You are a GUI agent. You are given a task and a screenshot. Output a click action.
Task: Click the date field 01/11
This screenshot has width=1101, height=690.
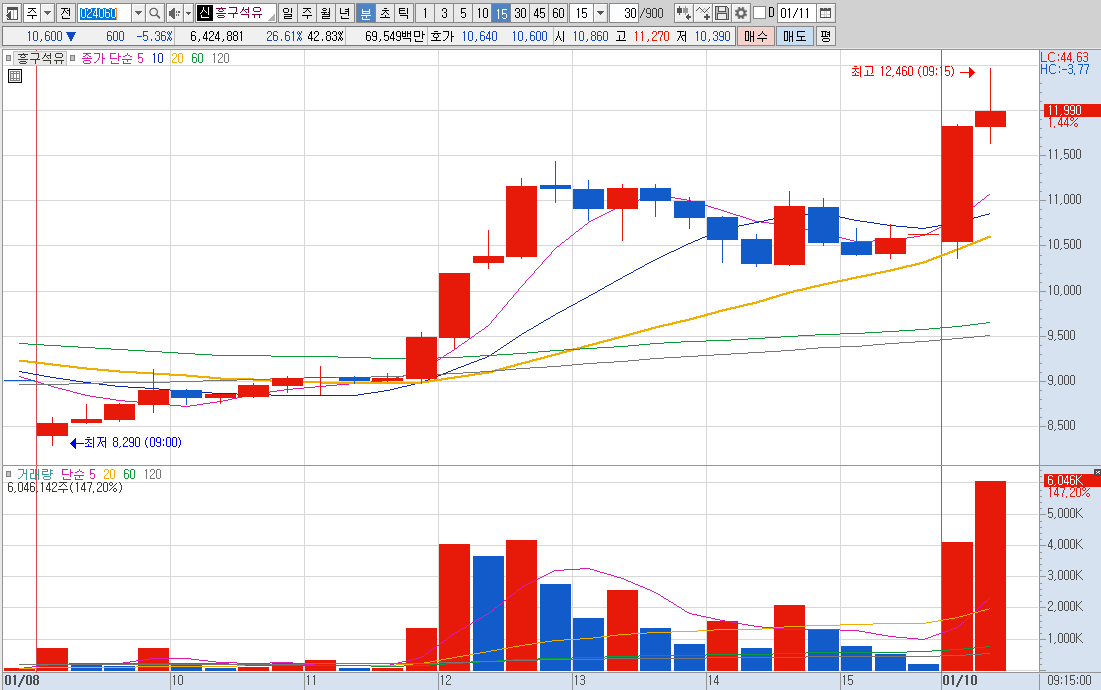[x=796, y=13]
